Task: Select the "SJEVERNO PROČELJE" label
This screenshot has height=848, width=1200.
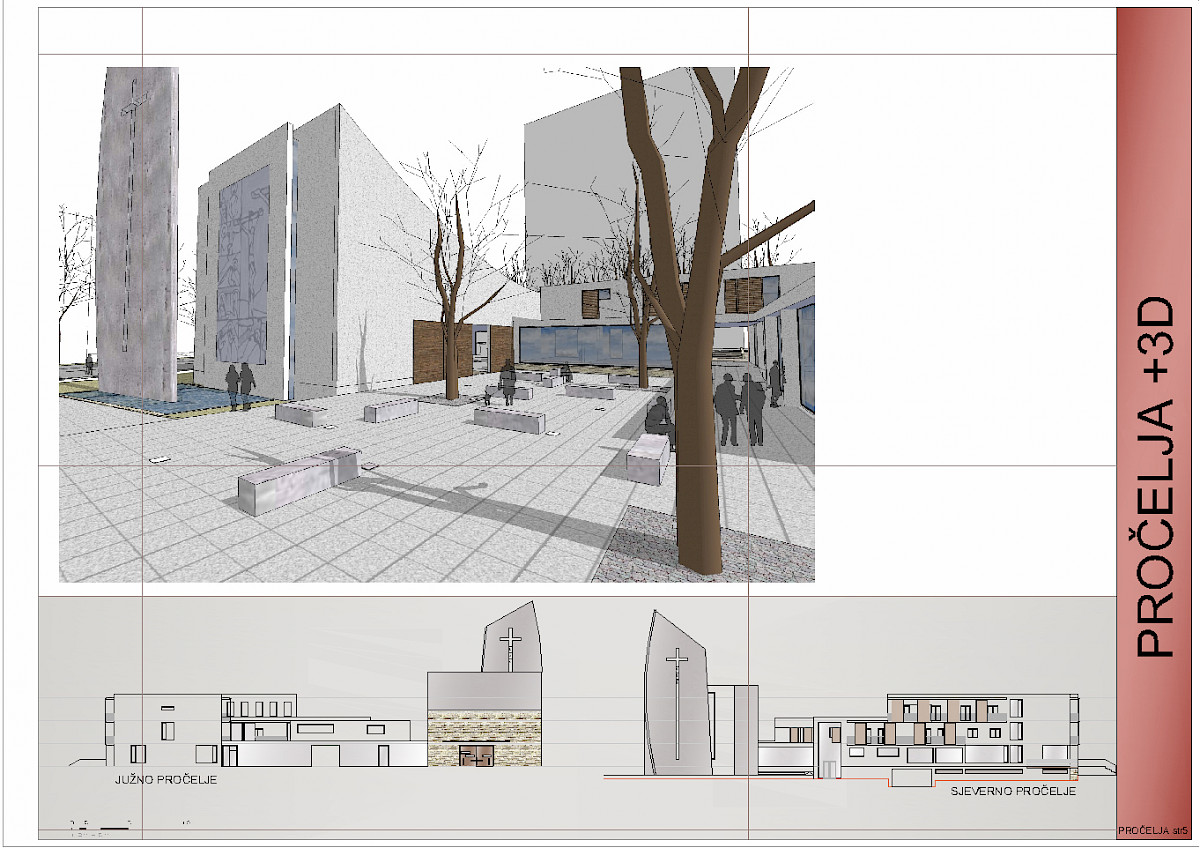Action: pos(1012,791)
